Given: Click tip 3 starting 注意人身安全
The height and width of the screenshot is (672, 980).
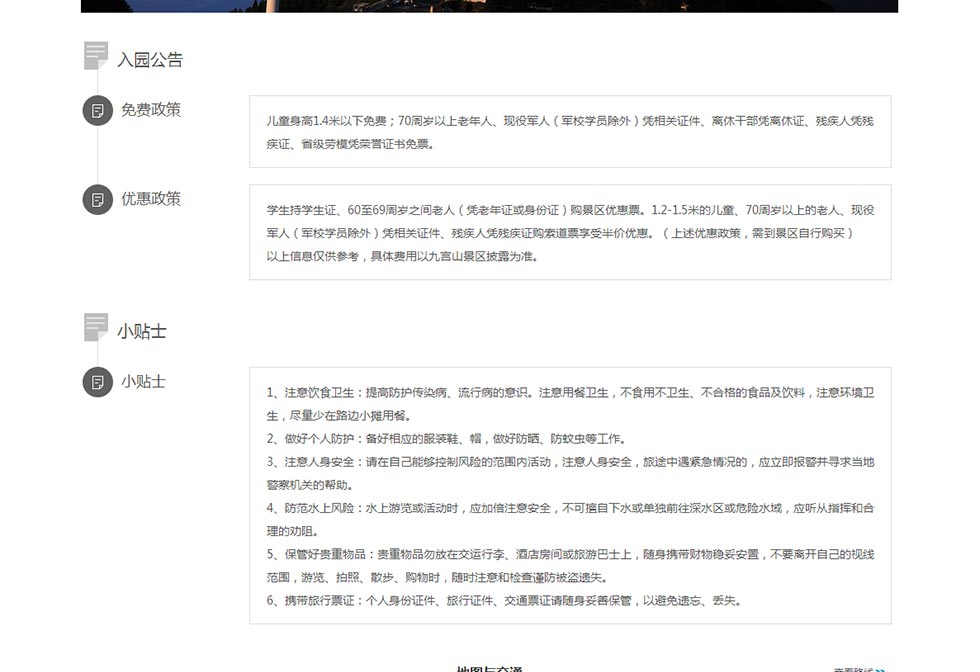Looking at the screenshot, I should (570, 462).
